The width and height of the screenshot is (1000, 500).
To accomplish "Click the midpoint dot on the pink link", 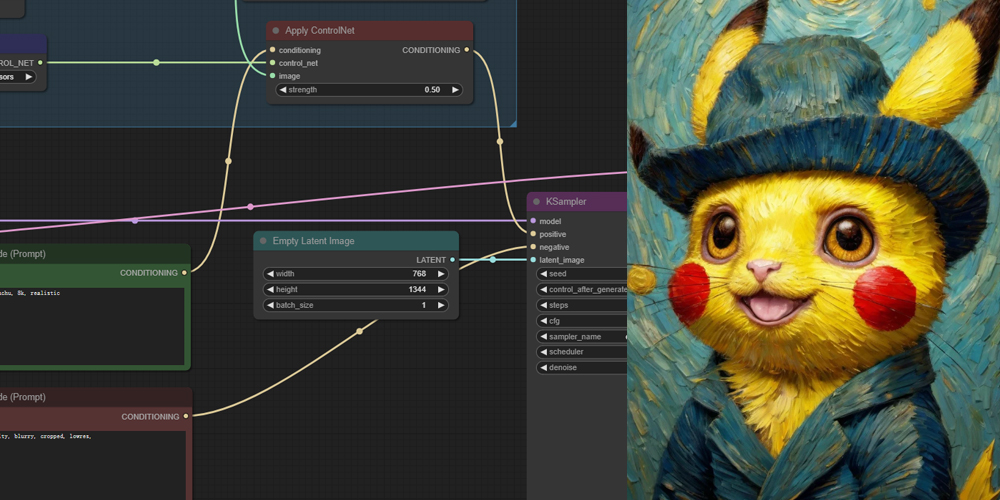I will pos(250,207).
